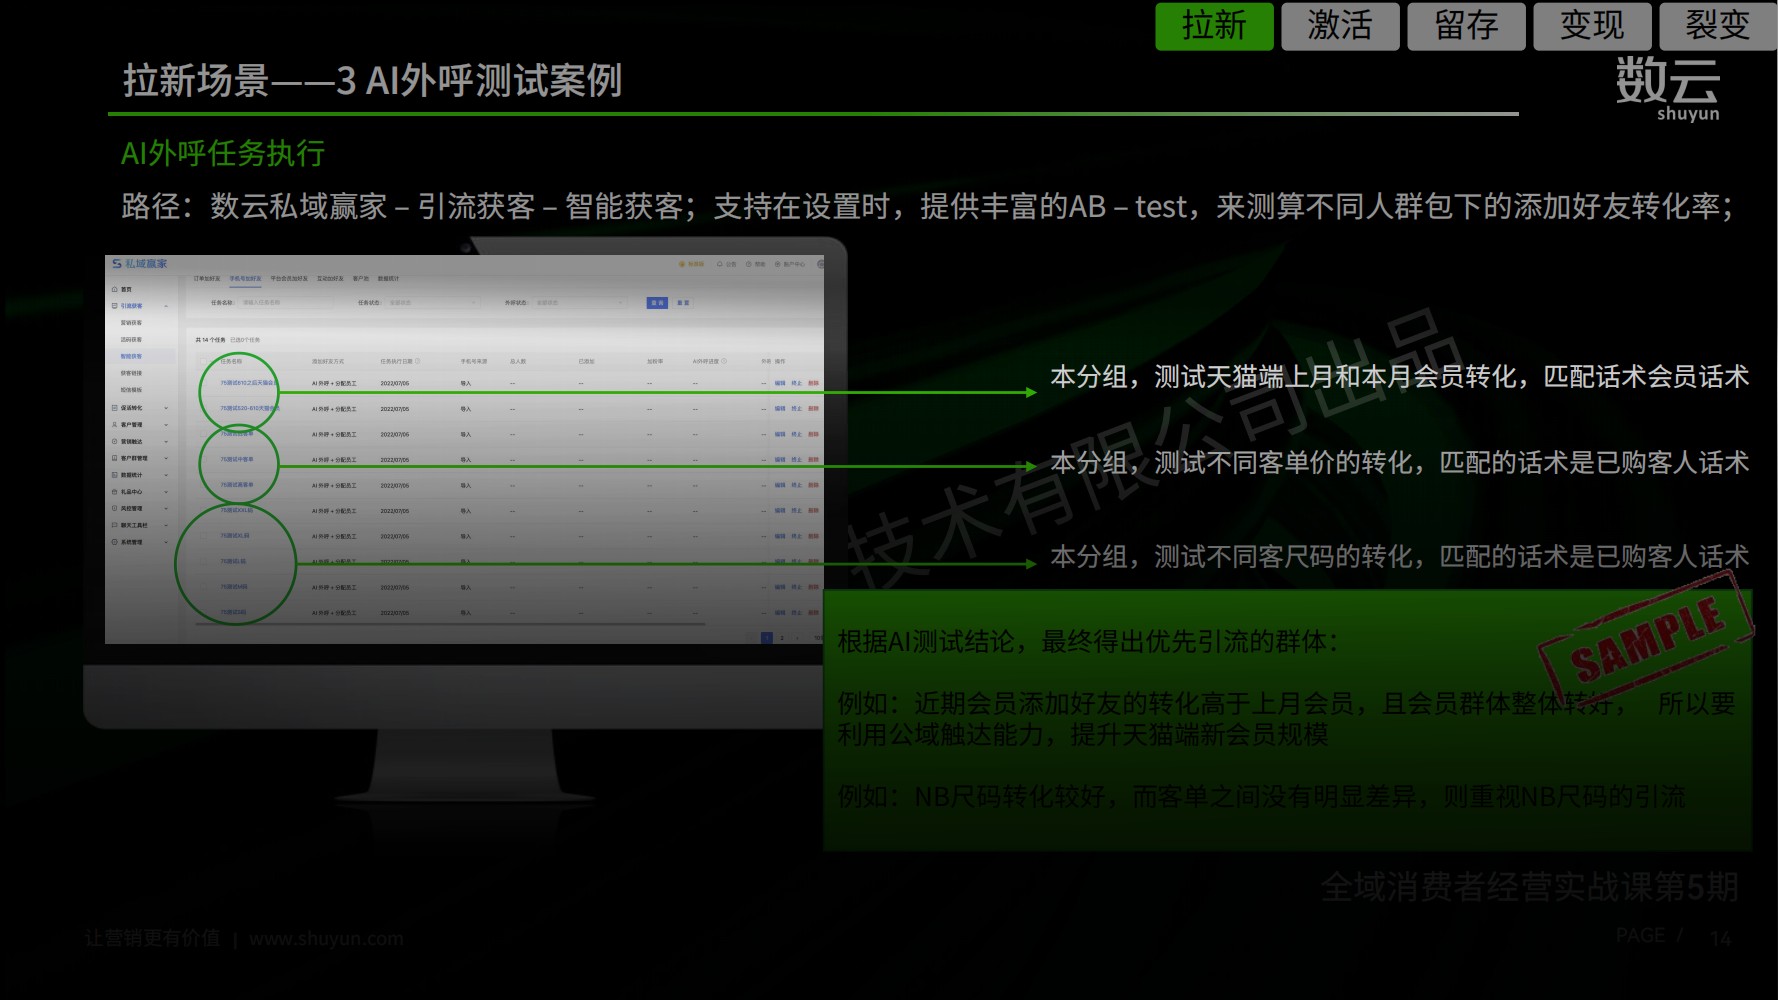Click the 风控管理 sidebar icon
Viewport: 1778px width, 1000px height.
tap(114, 508)
